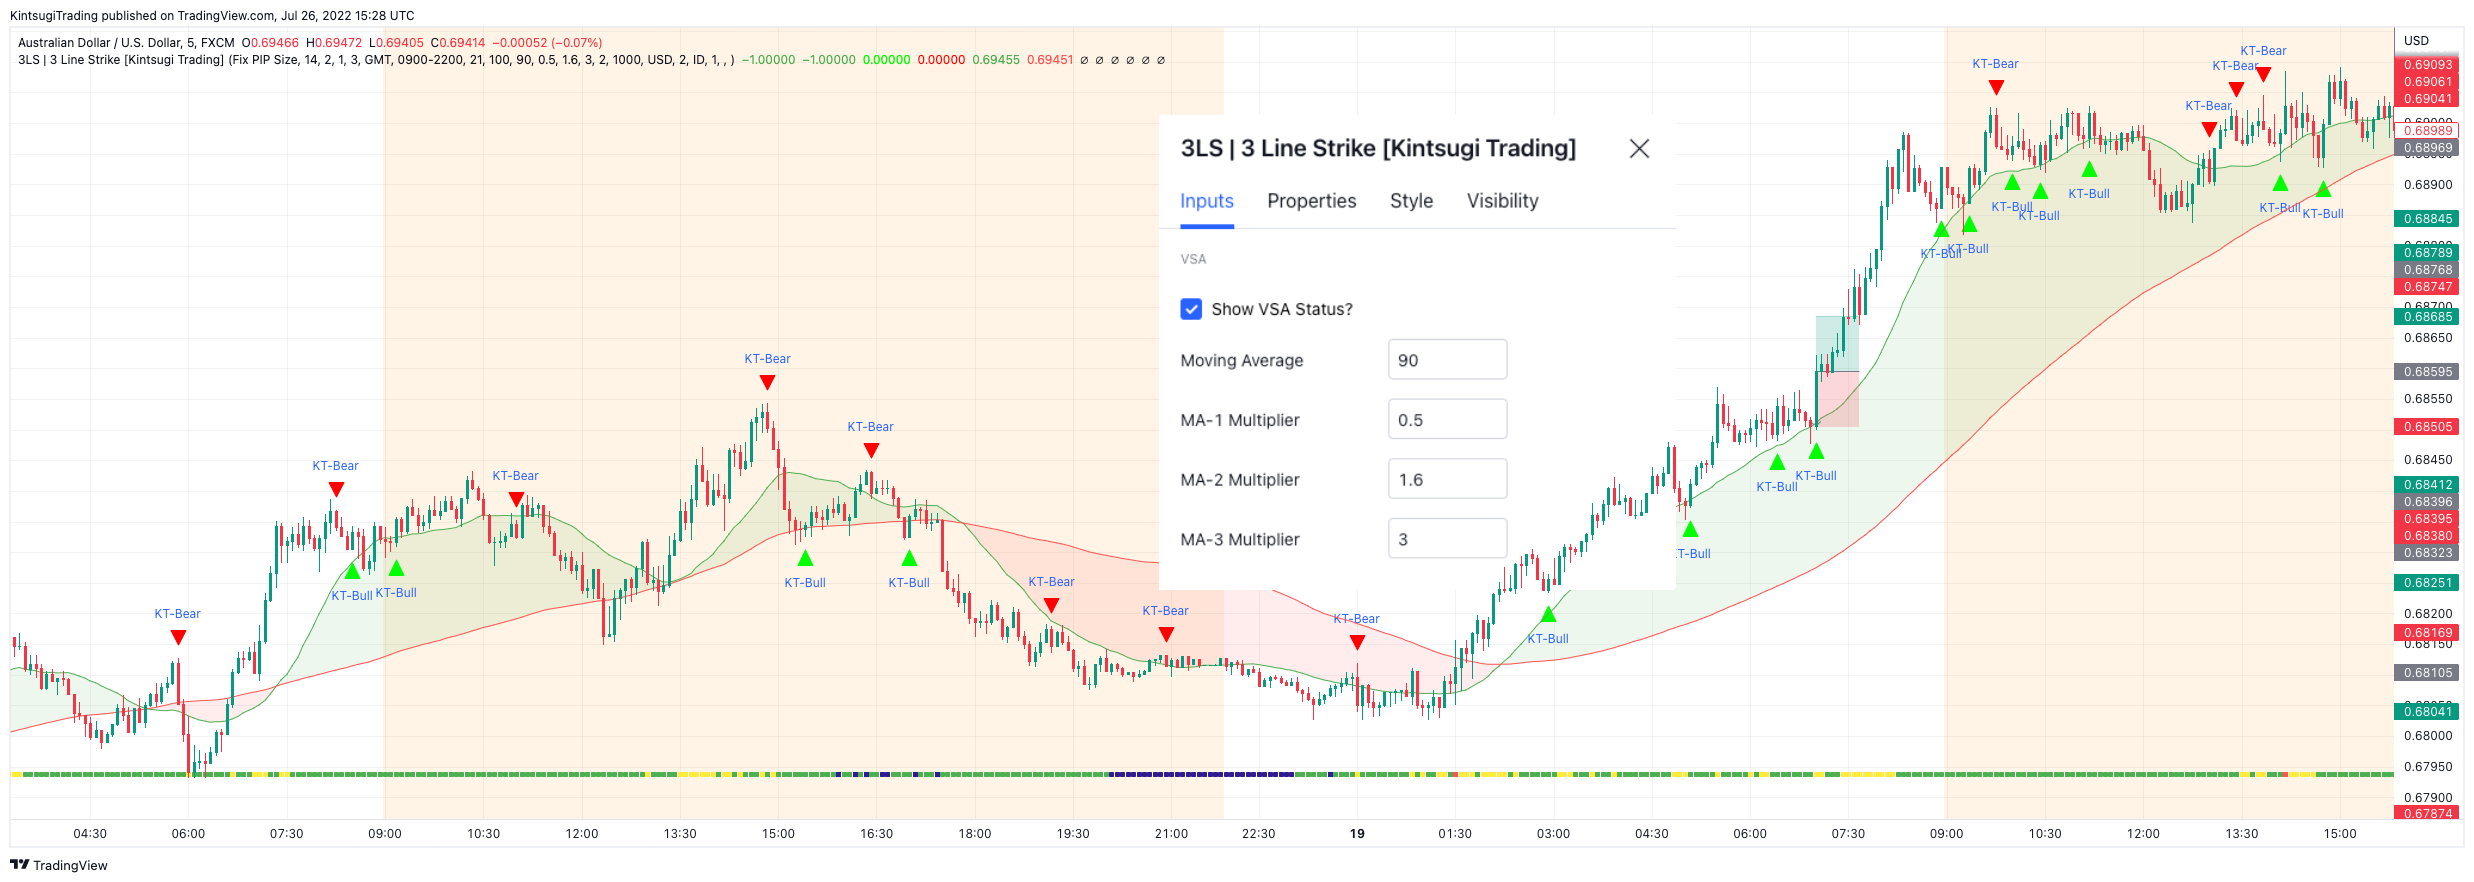Focus the MA-1 Multiplier field
This screenshot has height=882, width=2474.
(1447, 420)
